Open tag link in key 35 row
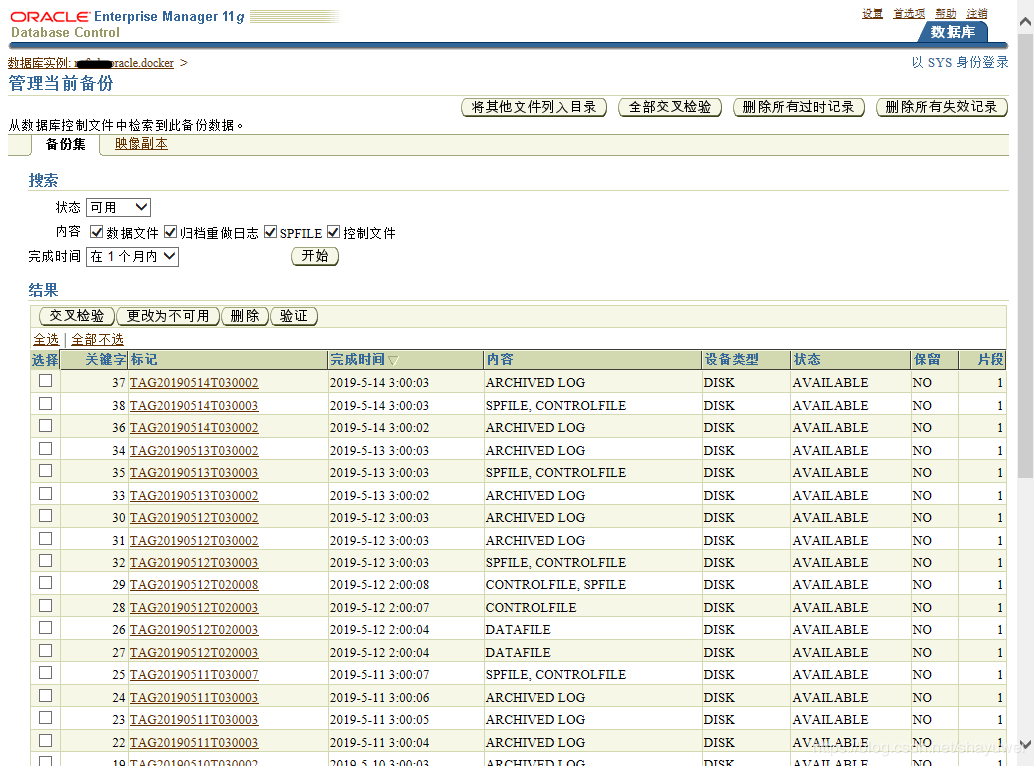This screenshot has height=766, width=1034. coord(194,473)
